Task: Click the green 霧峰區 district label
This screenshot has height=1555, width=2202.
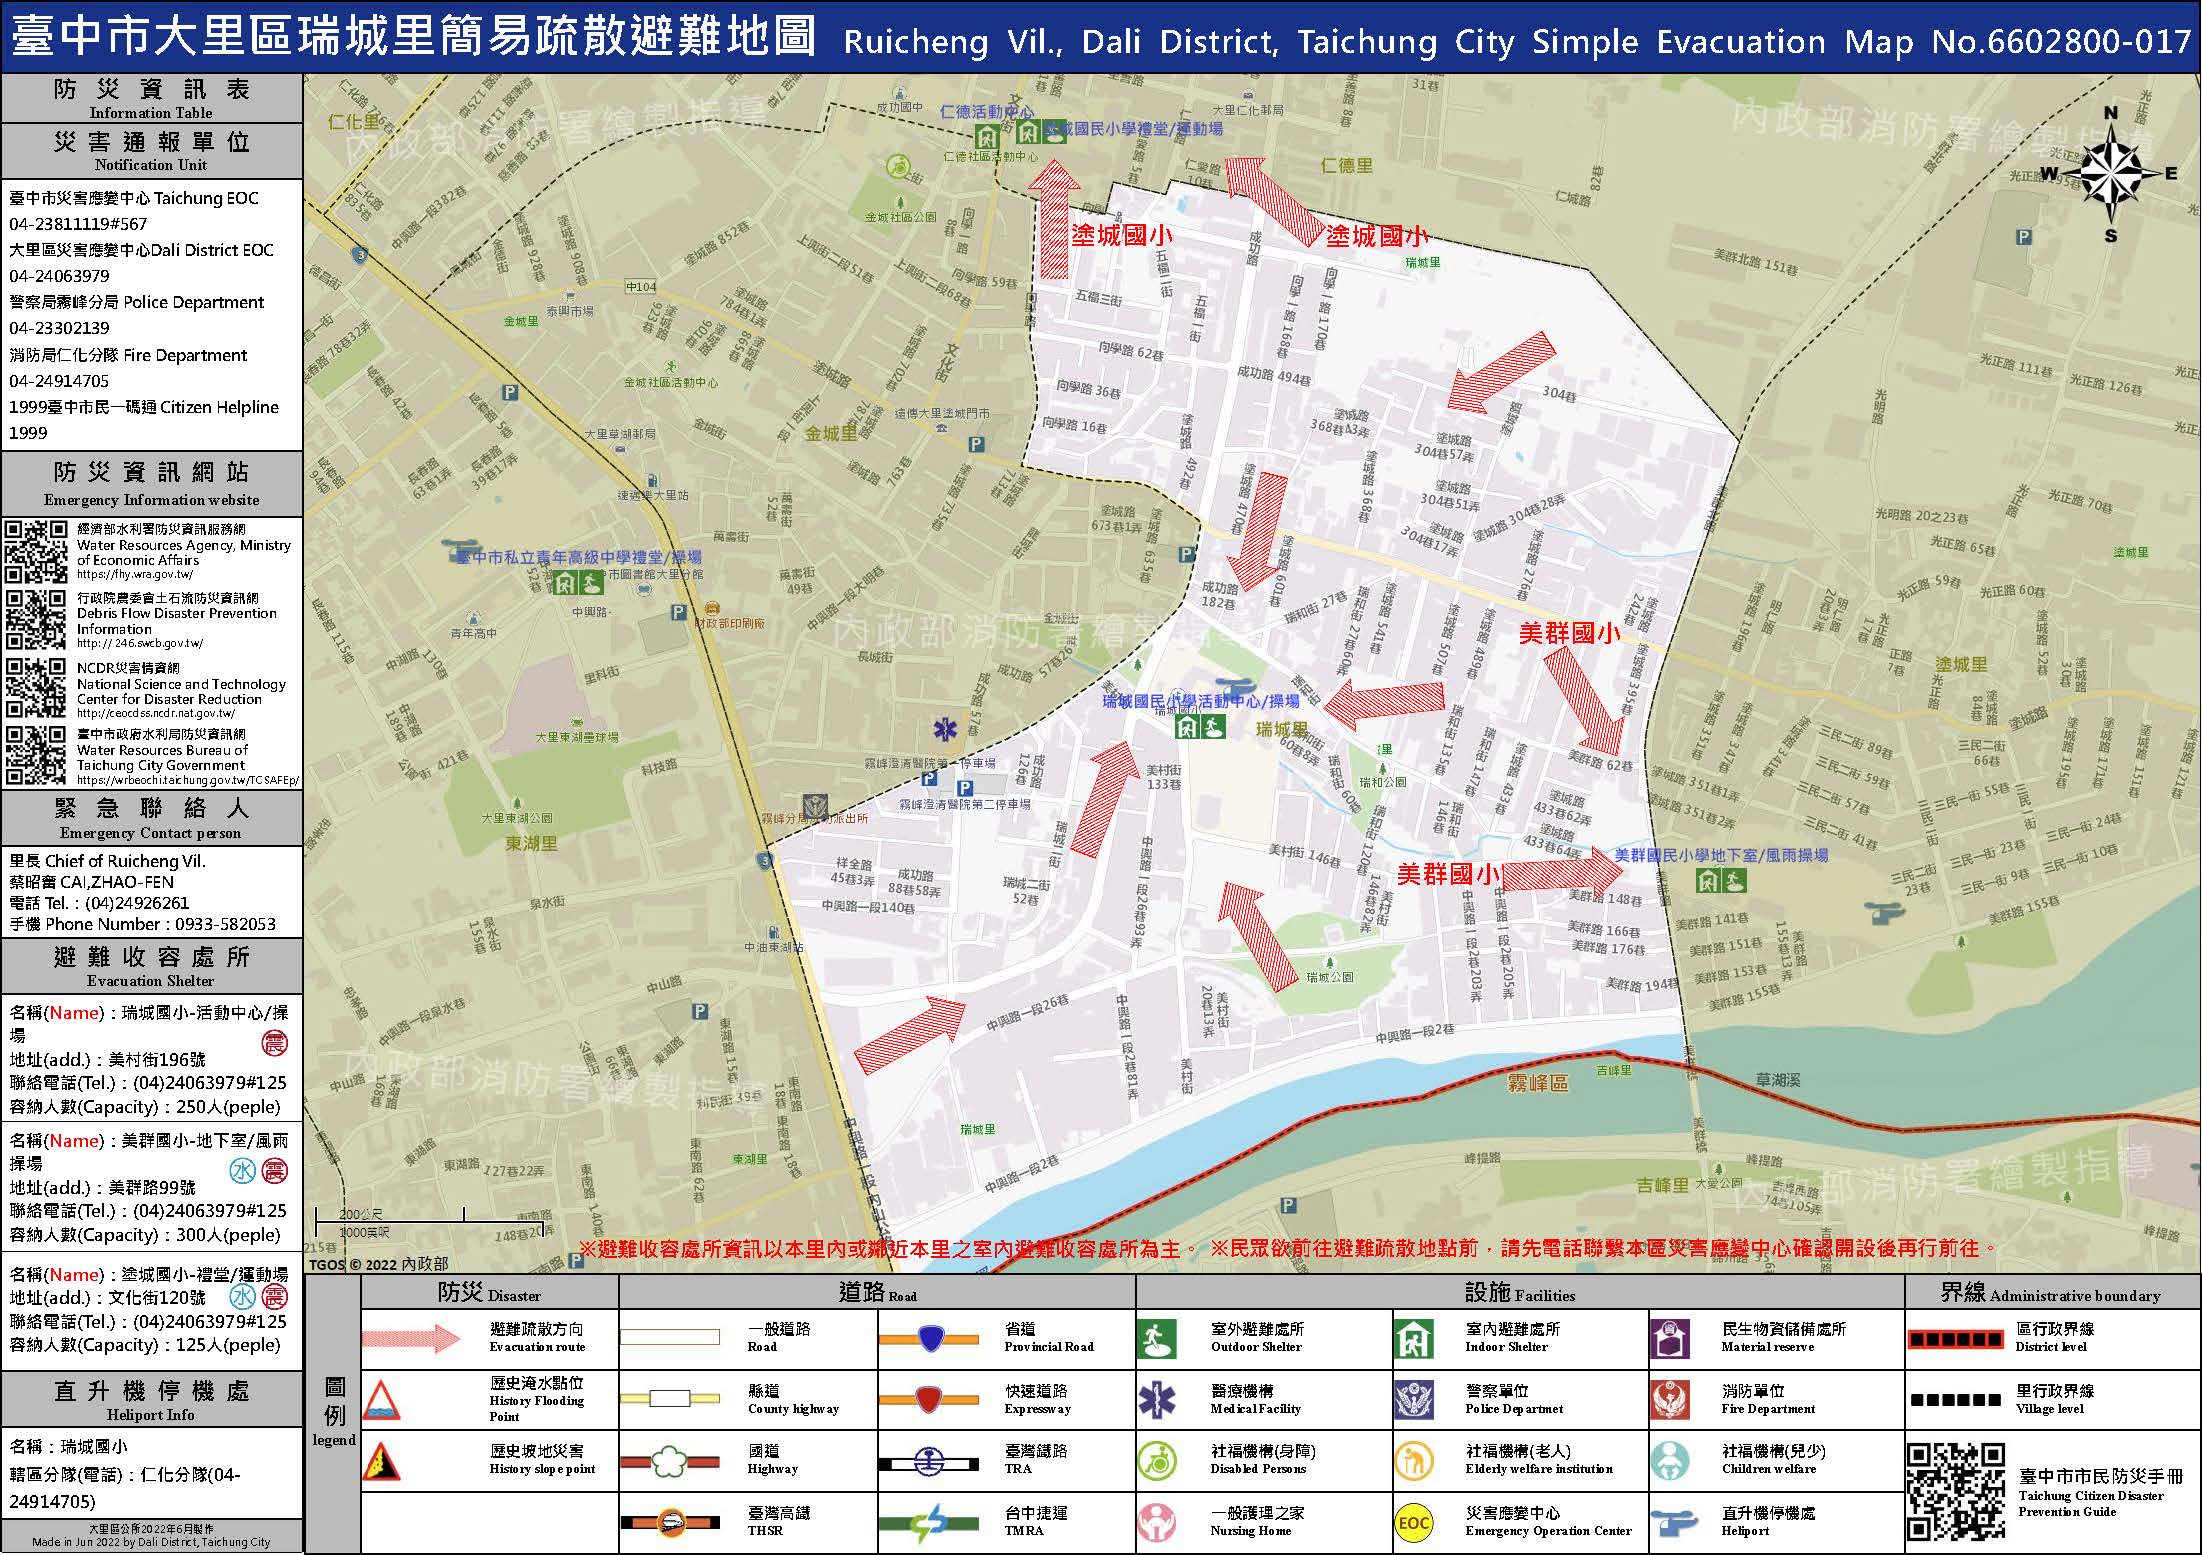Action: [x=1538, y=1081]
